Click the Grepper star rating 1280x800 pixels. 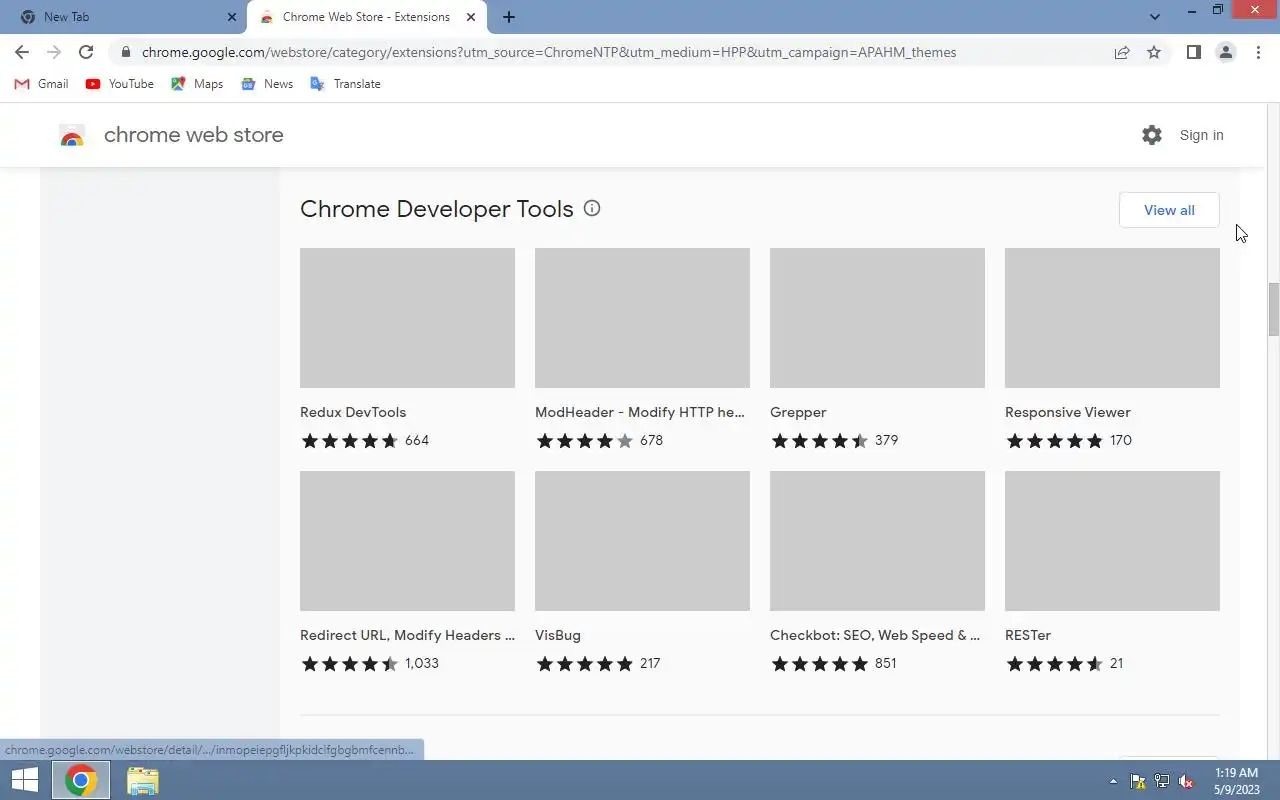click(819, 441)
